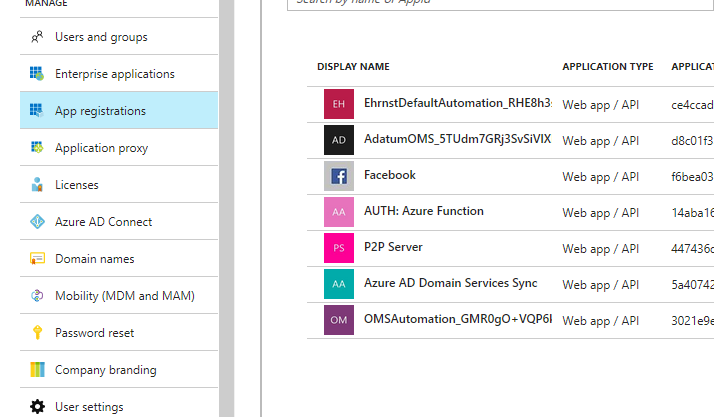Click the App registrations grid icon
The height and width of the screenshot is (417, 714).
click(x=37, y=110)
